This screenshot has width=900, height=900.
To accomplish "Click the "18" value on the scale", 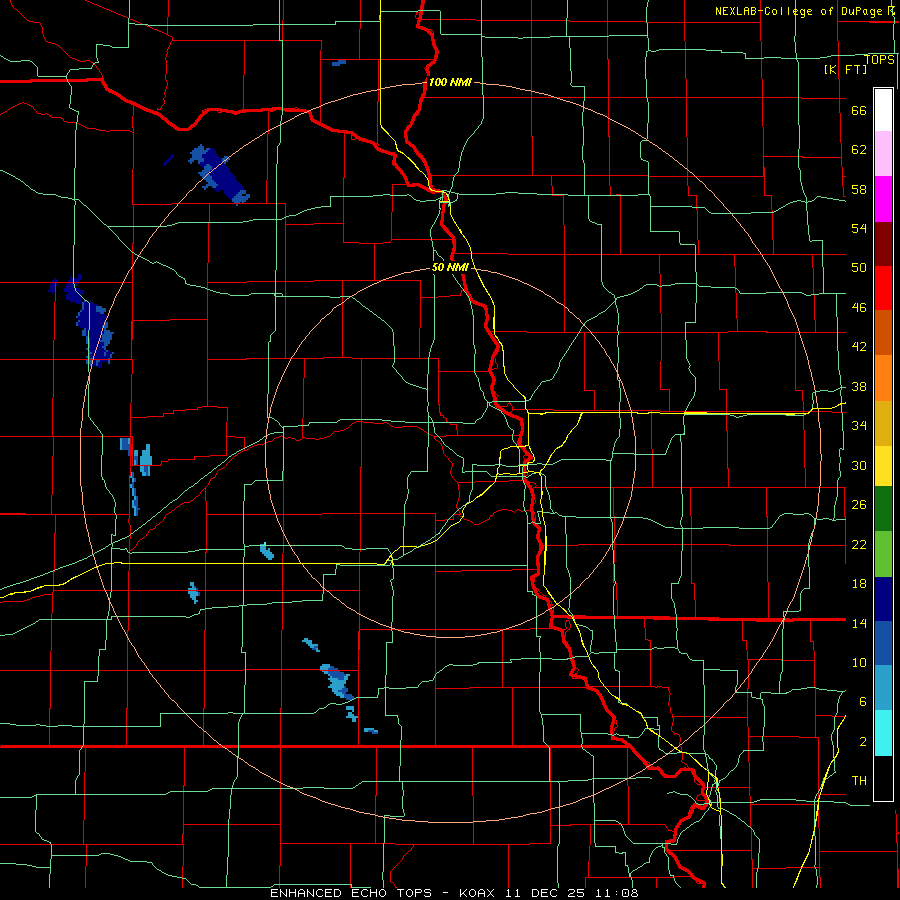I will [x=859, y=584].
